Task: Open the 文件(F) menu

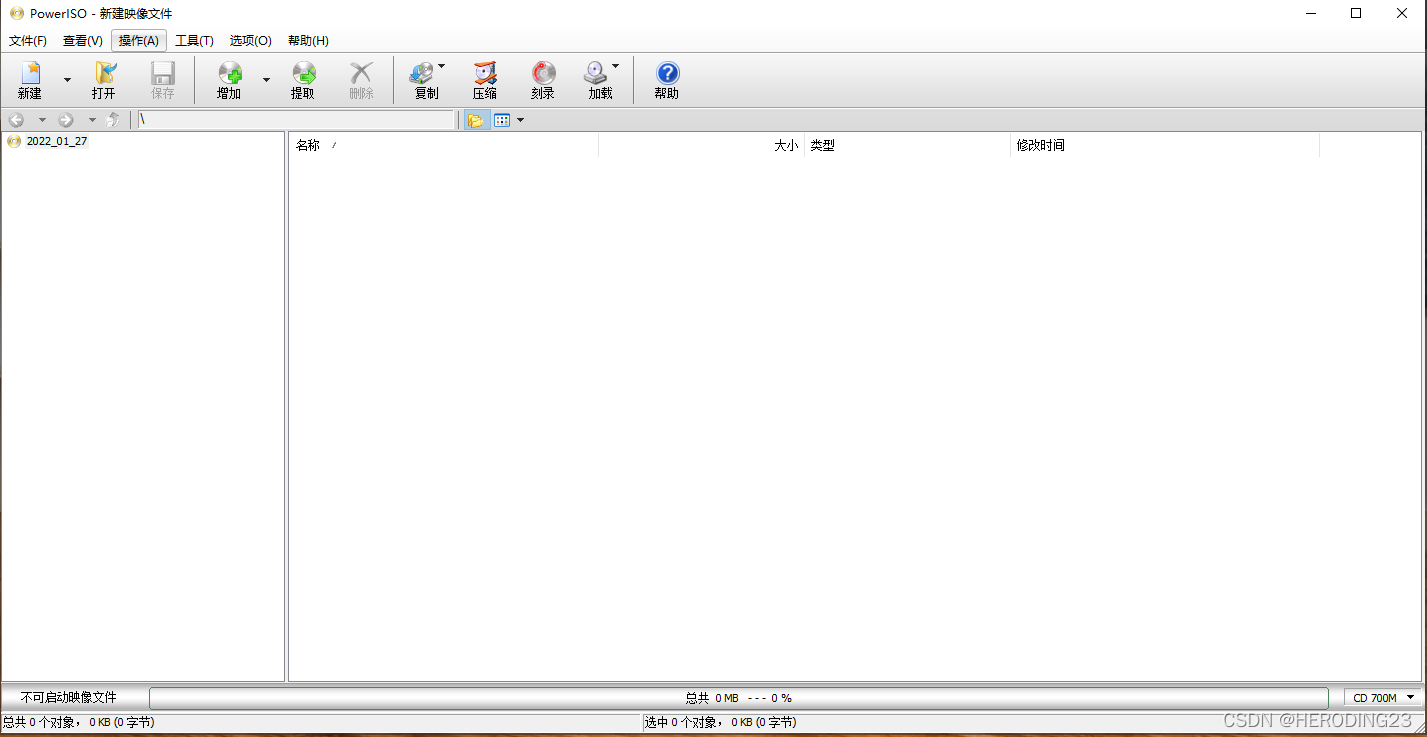Action: [28, 41]
